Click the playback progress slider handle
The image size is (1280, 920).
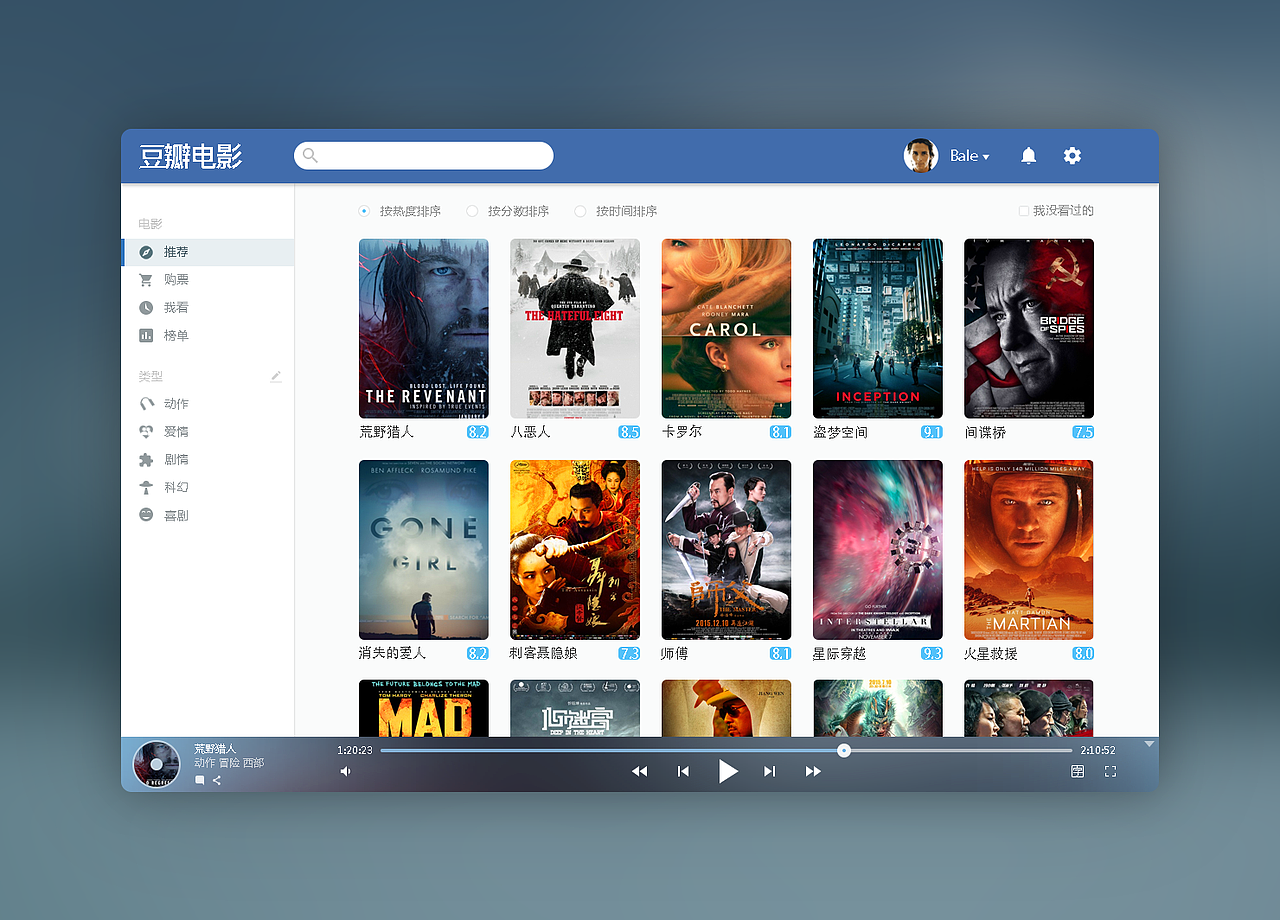(x=844, y=750)
